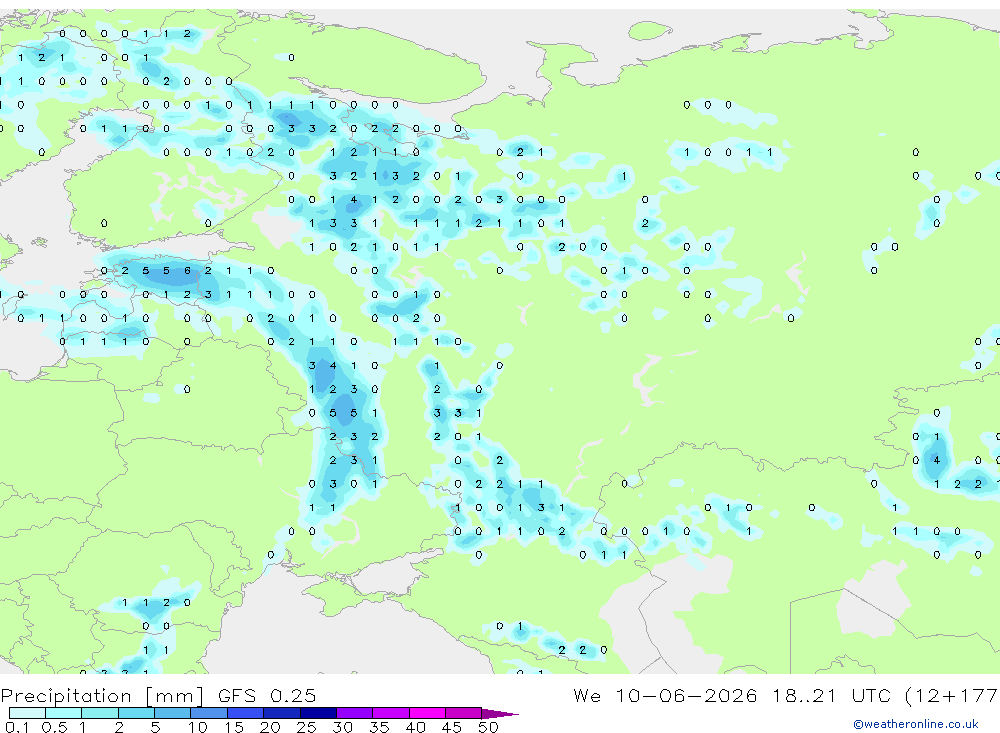Click legend scale value '15'

(x=234, y=727)
